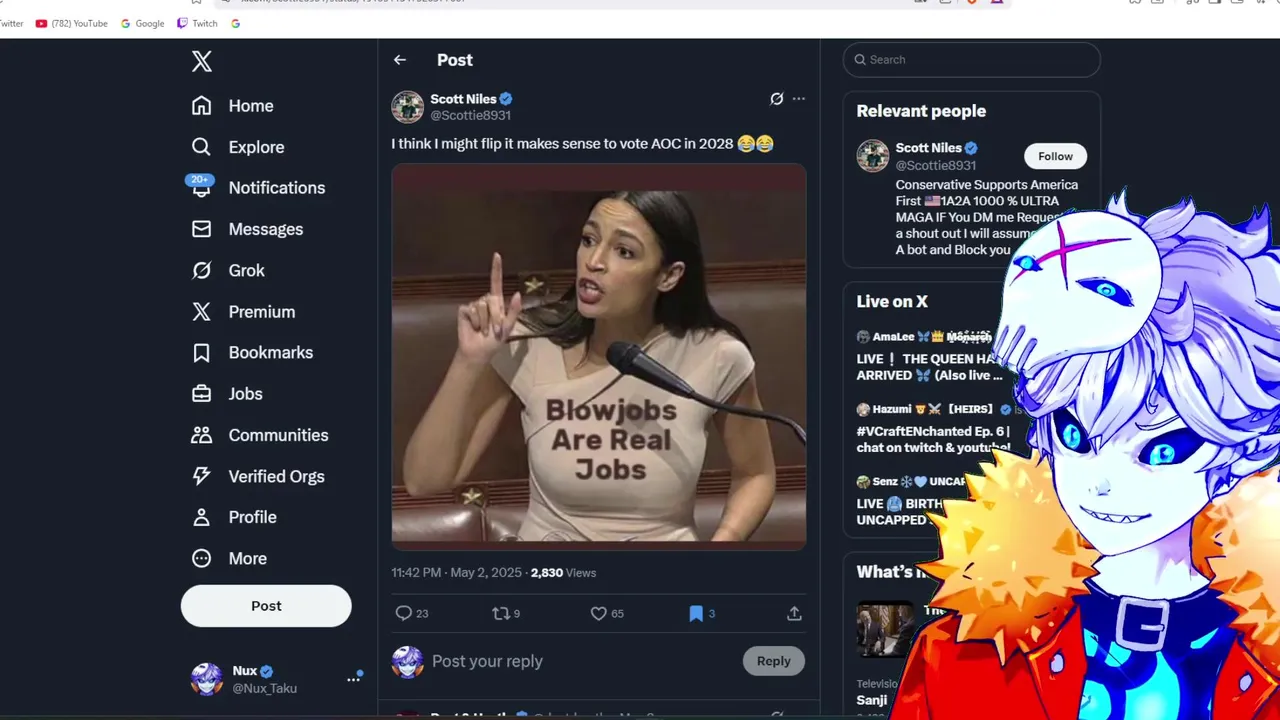Click the white Post button

[266, 606]
